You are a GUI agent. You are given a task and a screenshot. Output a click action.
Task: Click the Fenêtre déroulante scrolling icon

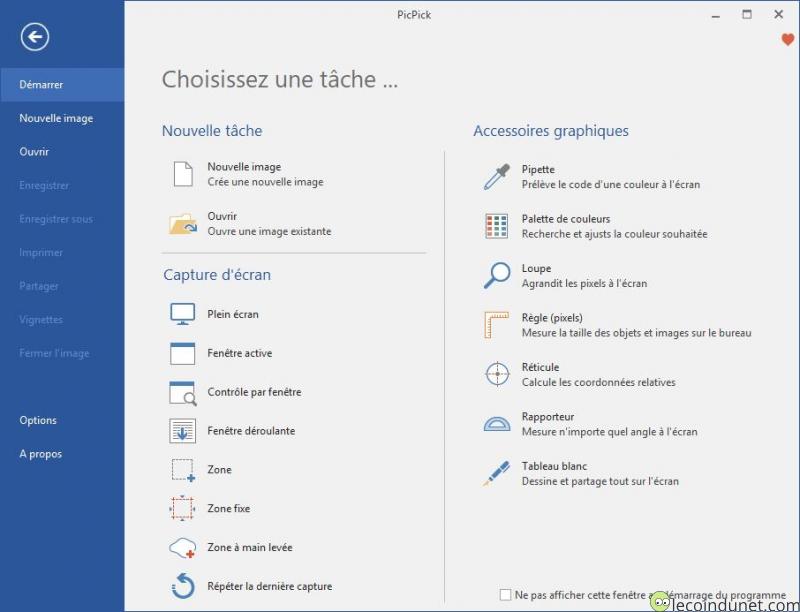(183, 431)
